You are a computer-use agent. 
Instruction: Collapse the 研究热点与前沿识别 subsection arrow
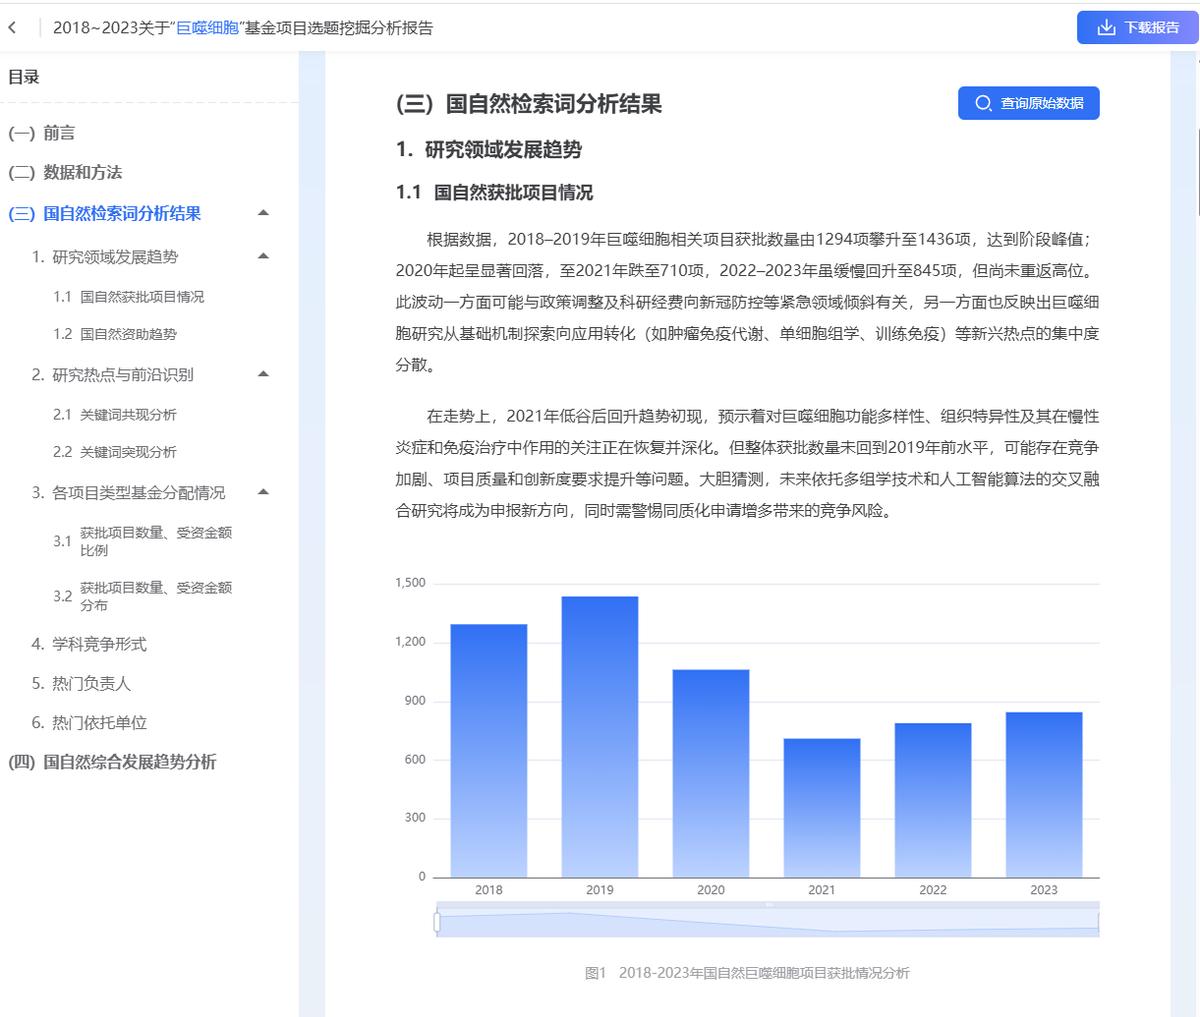click(x=263, y=374)
